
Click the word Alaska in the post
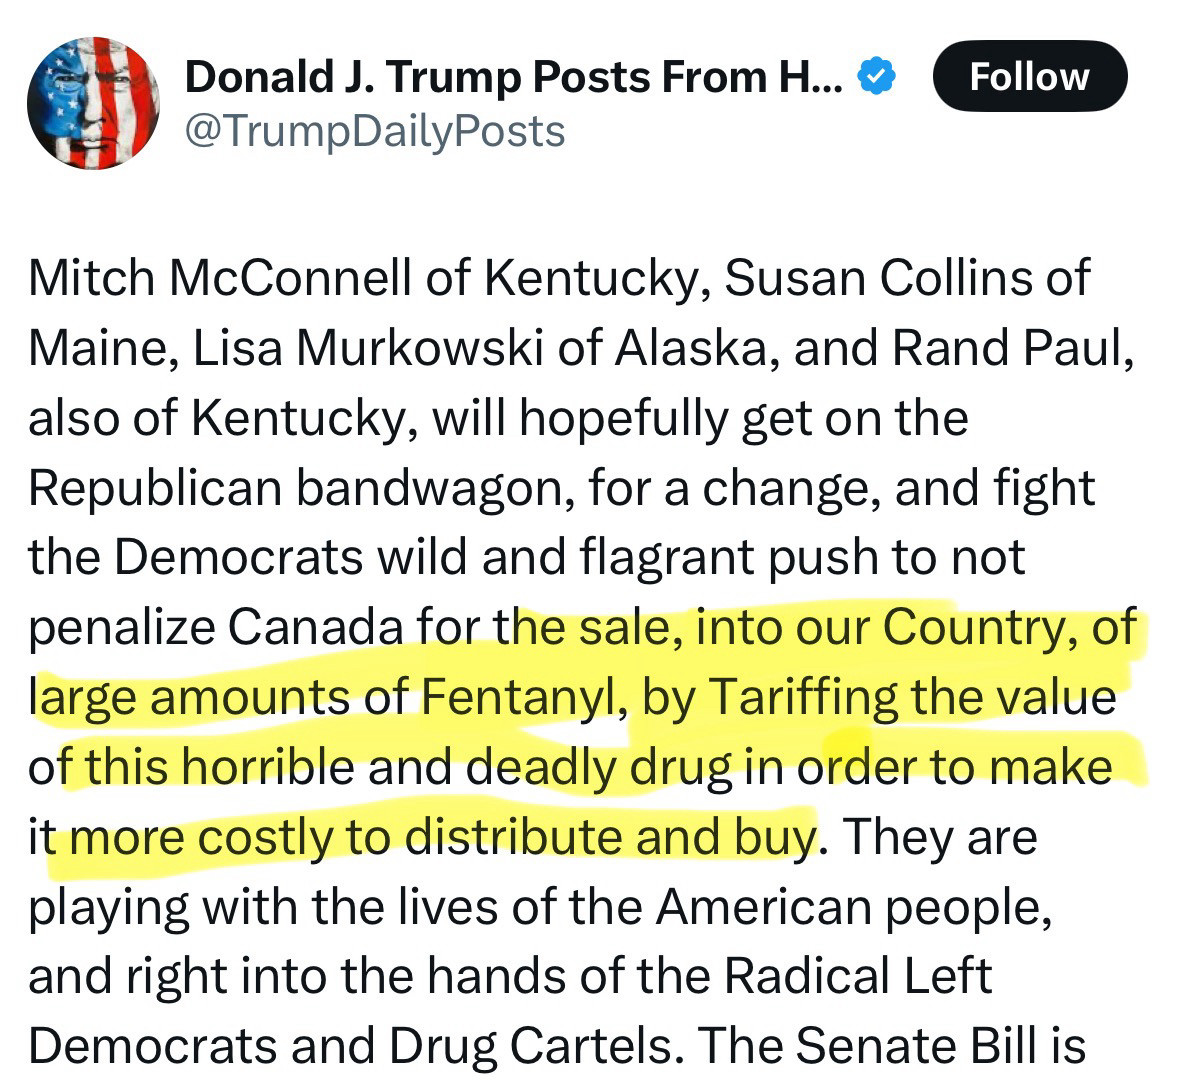(x=681, y=349)
